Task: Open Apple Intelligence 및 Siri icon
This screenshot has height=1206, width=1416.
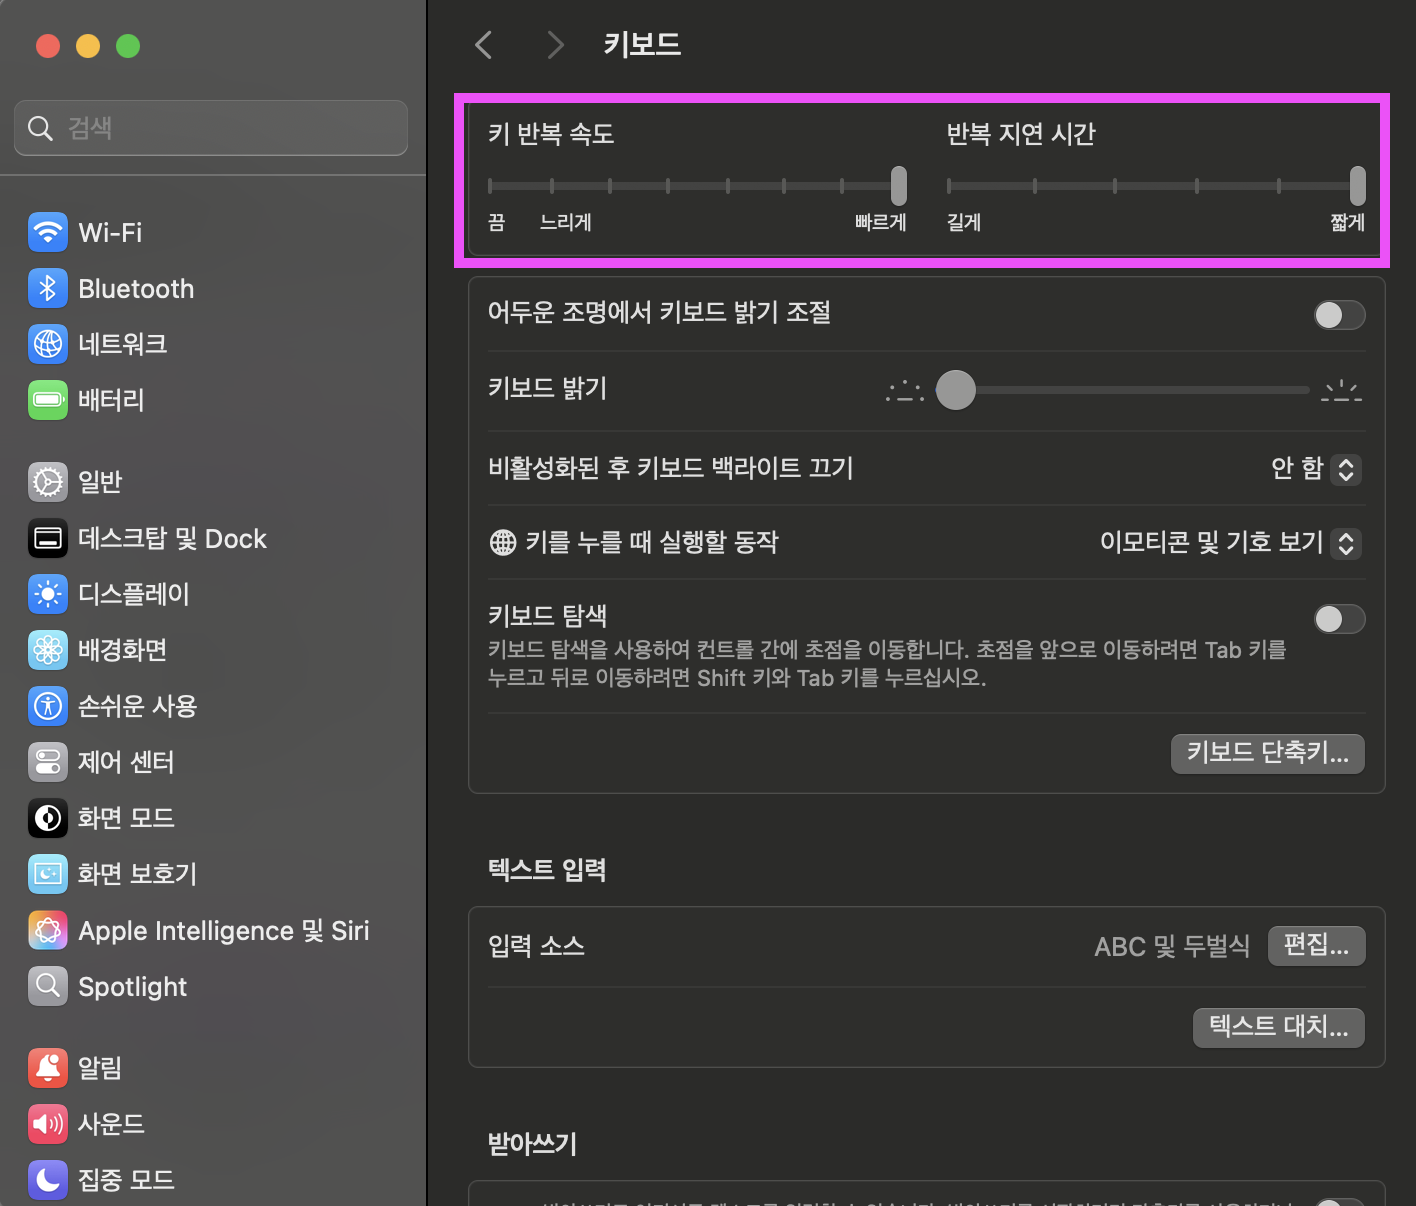Action: click(x=48, y=930)
